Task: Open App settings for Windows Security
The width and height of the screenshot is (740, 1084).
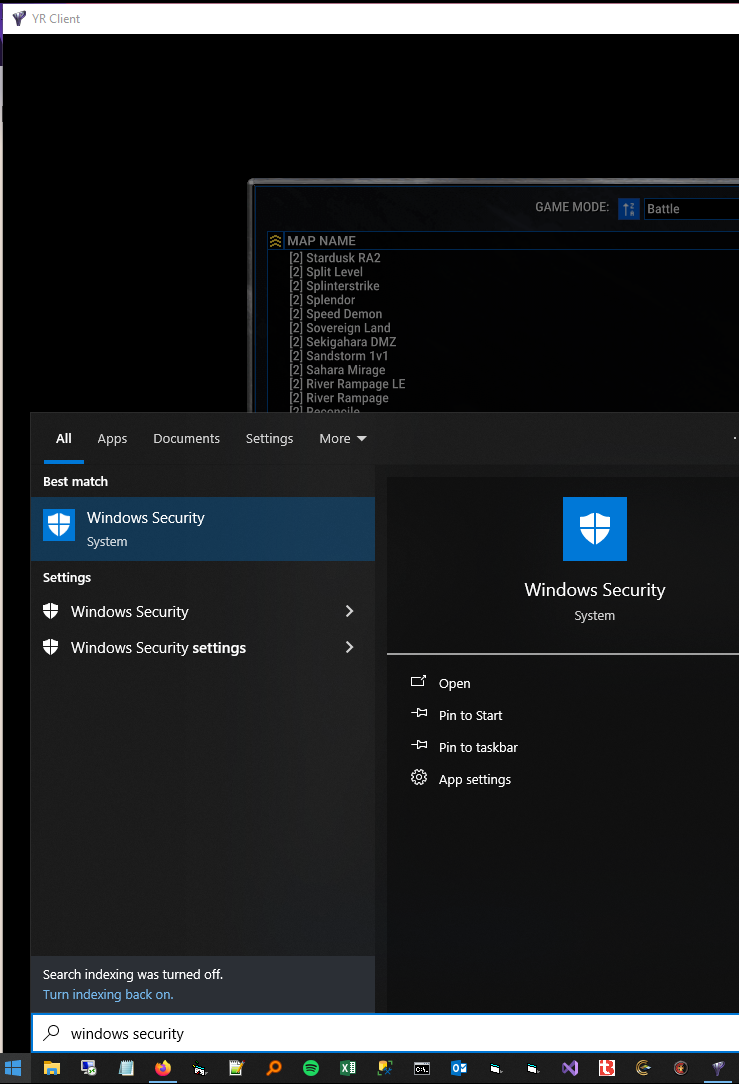Action: 474,779
